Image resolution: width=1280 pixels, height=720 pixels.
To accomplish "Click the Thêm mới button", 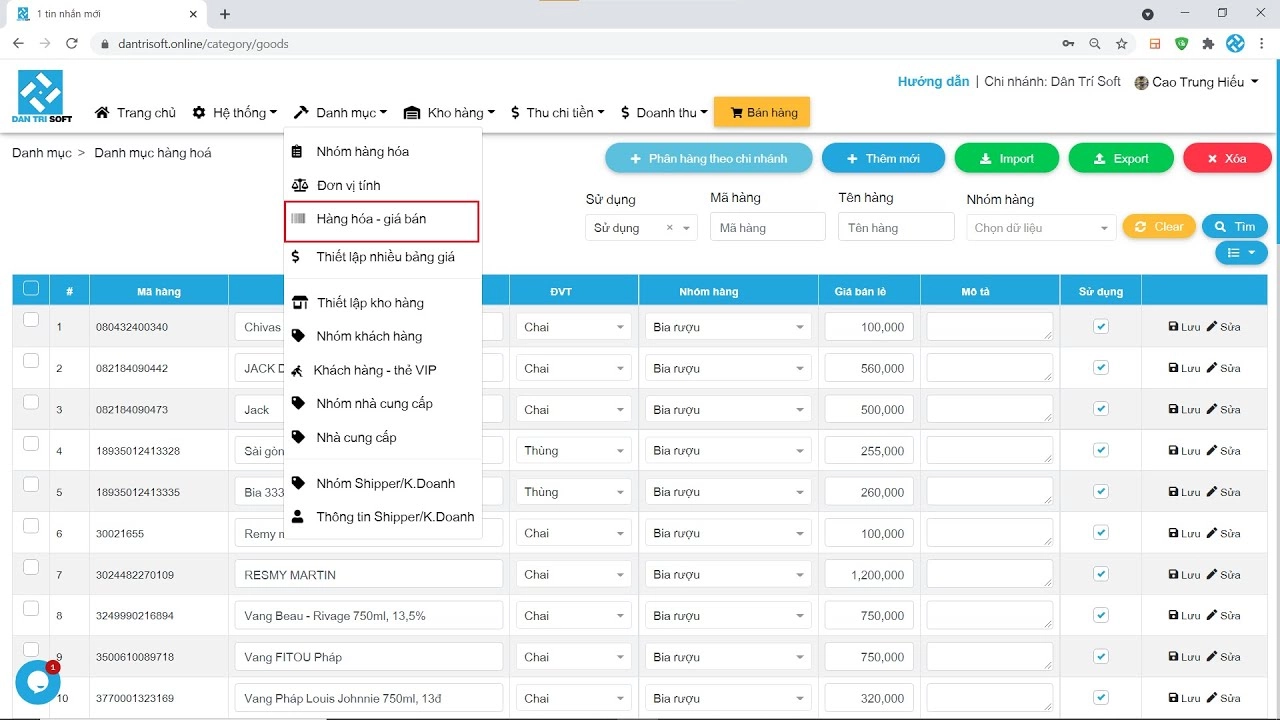I will click(883, 159).
